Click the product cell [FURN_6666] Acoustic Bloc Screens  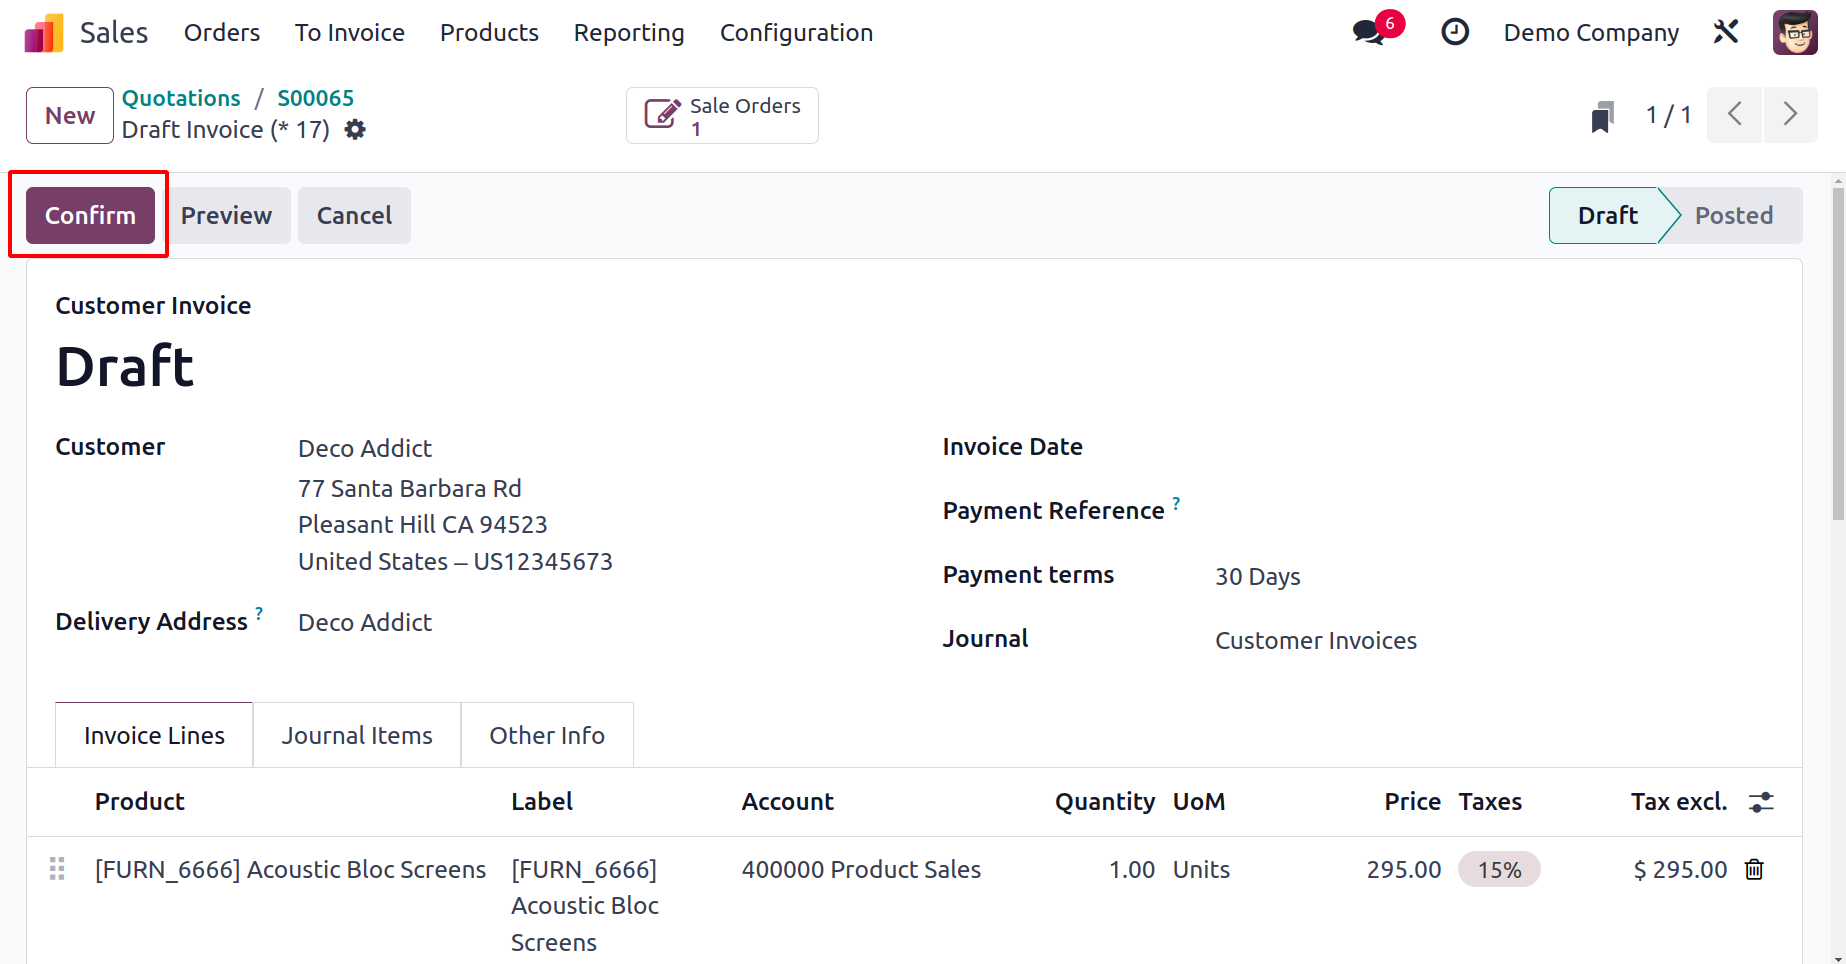[290, 870]
